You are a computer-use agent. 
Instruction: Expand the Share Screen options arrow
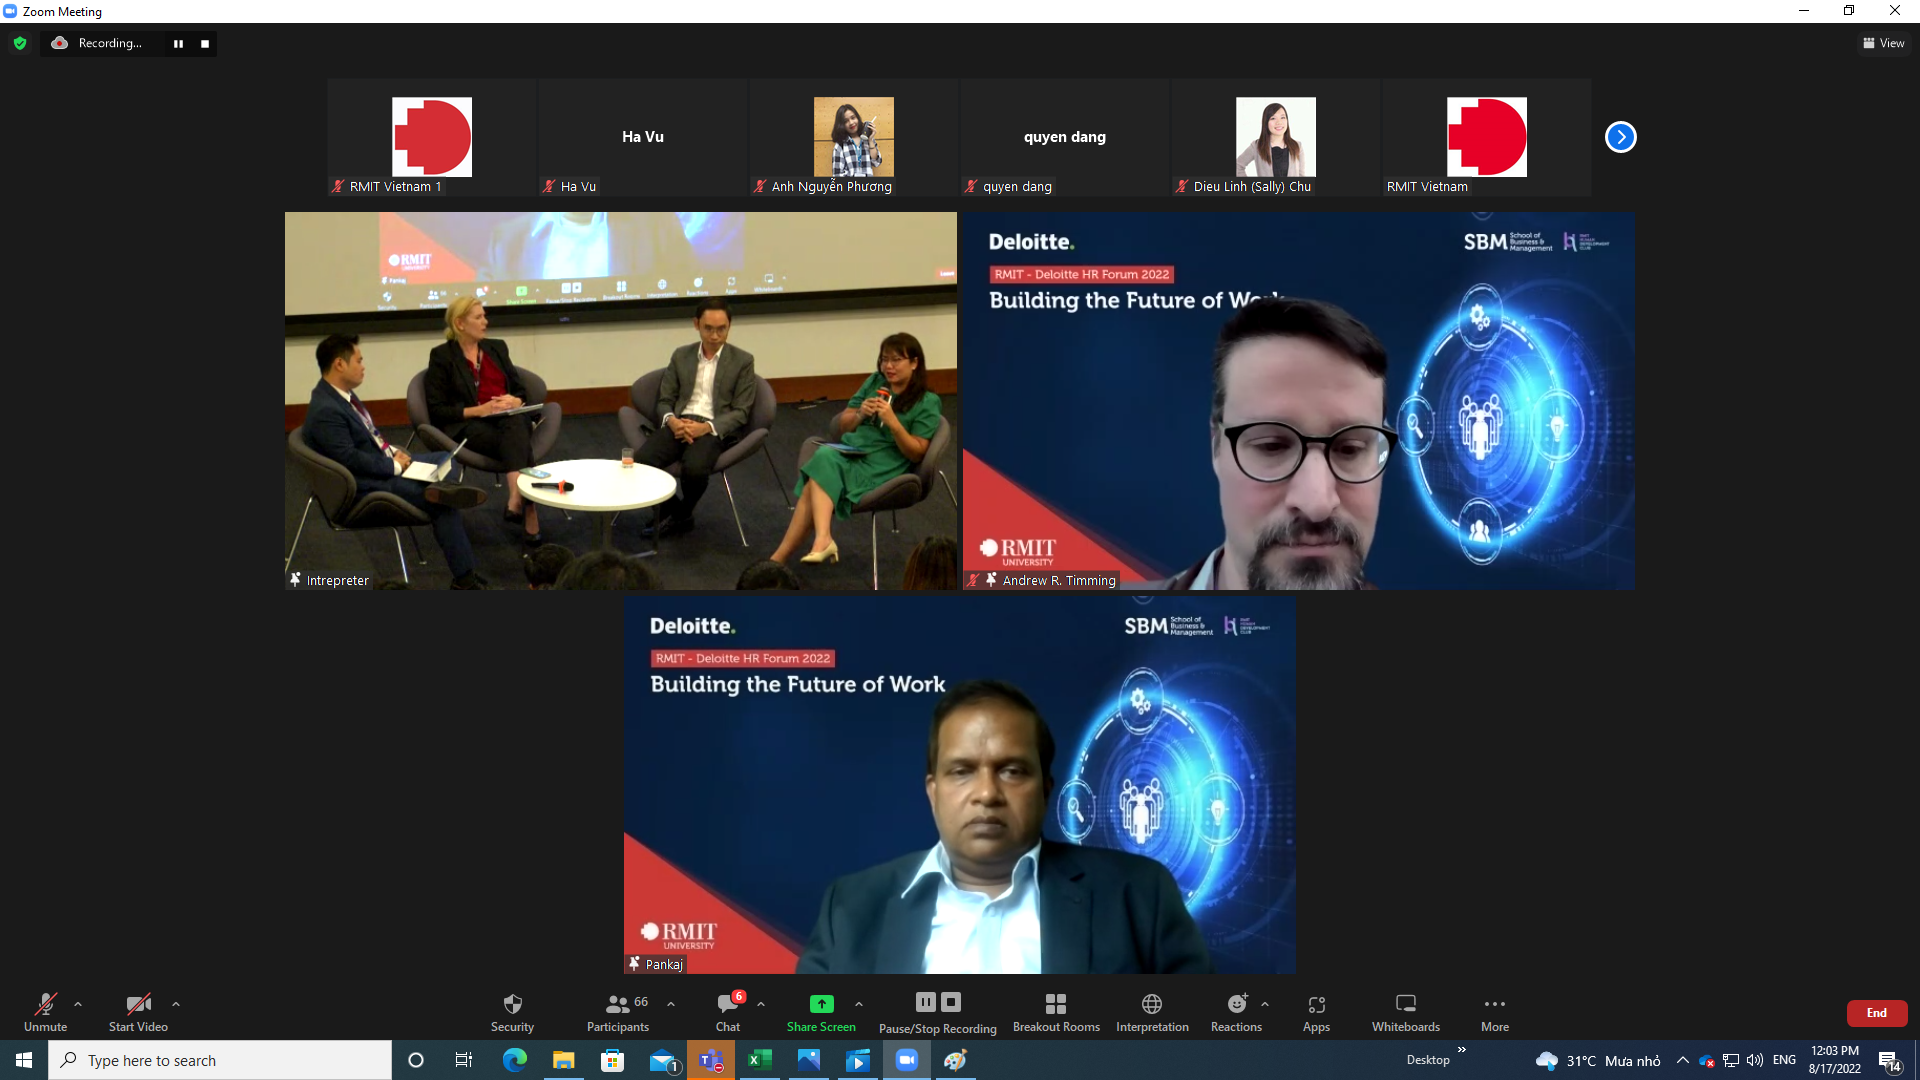(x=859, y=1004)
